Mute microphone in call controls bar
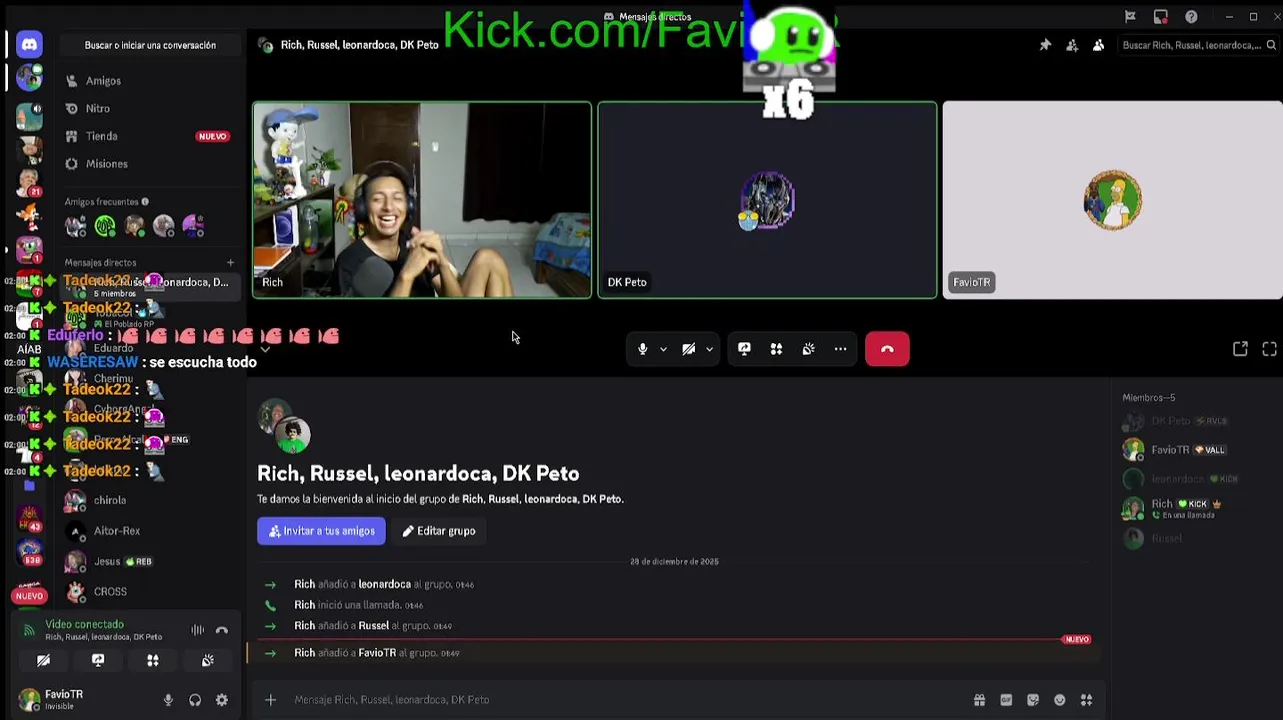This screenshot has width=1283, height=720. click(x=643, y=349)
